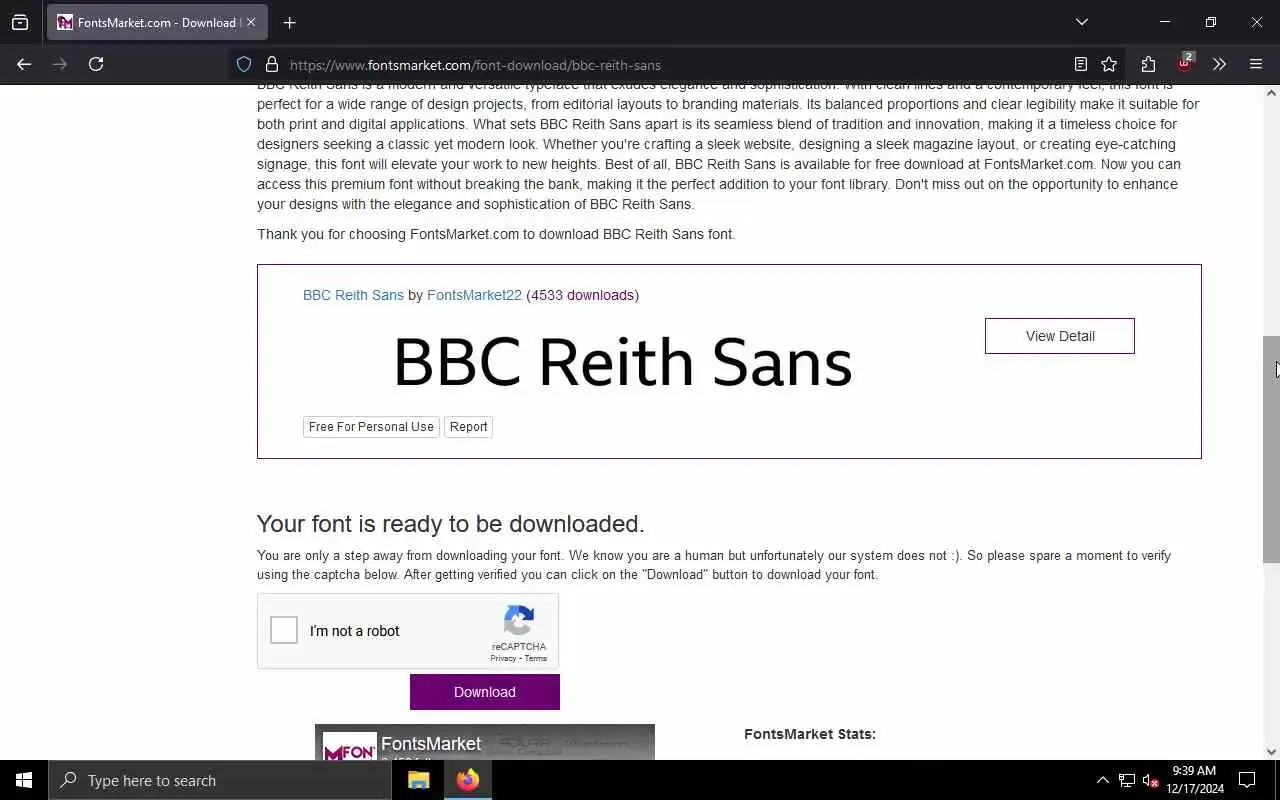This screenshot has width=1280, height=800.
Task: Click the View Detail button
Action: pos(1060,336)
